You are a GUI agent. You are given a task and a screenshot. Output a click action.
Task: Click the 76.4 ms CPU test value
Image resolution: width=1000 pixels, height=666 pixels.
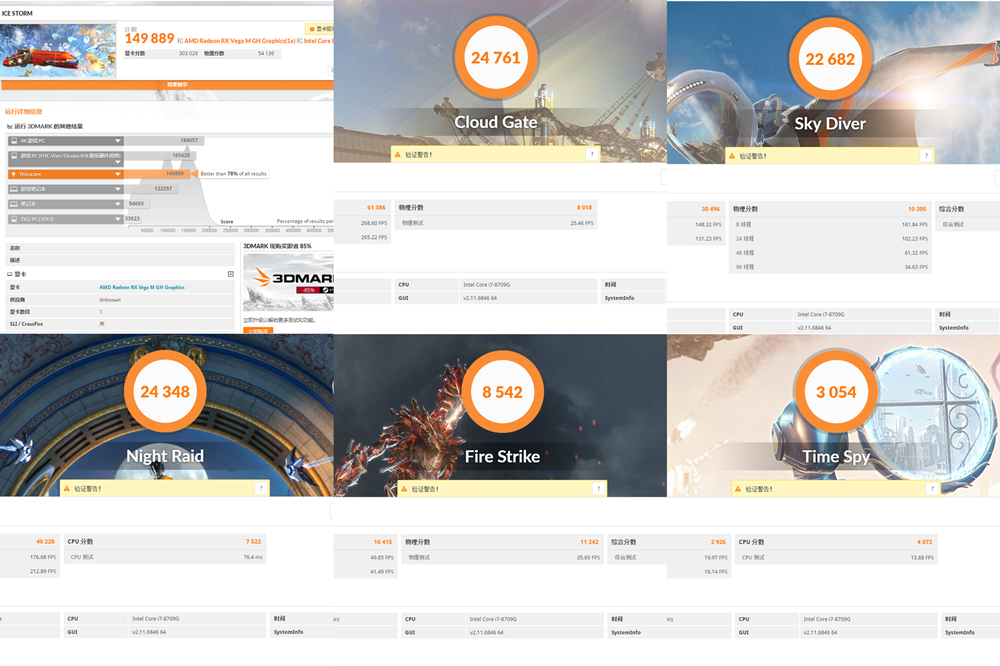[253, 557]
